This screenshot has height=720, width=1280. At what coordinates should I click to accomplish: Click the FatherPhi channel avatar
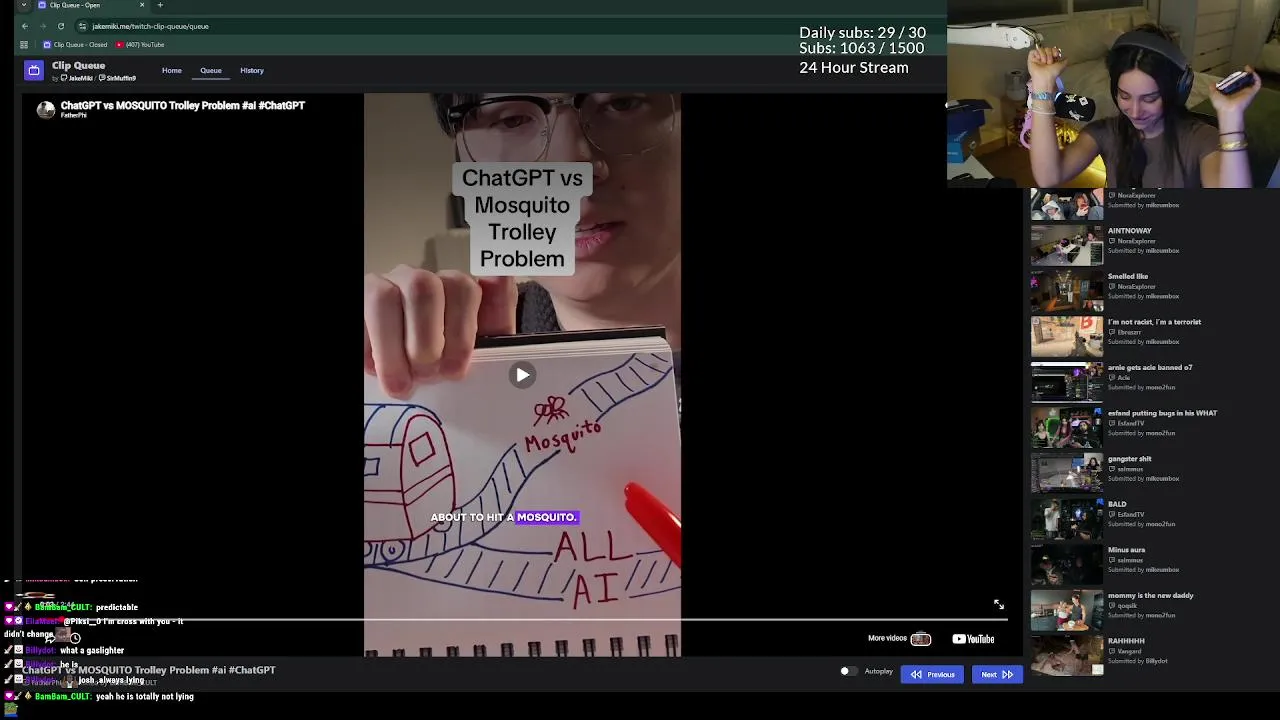click(x=46, y=110)
